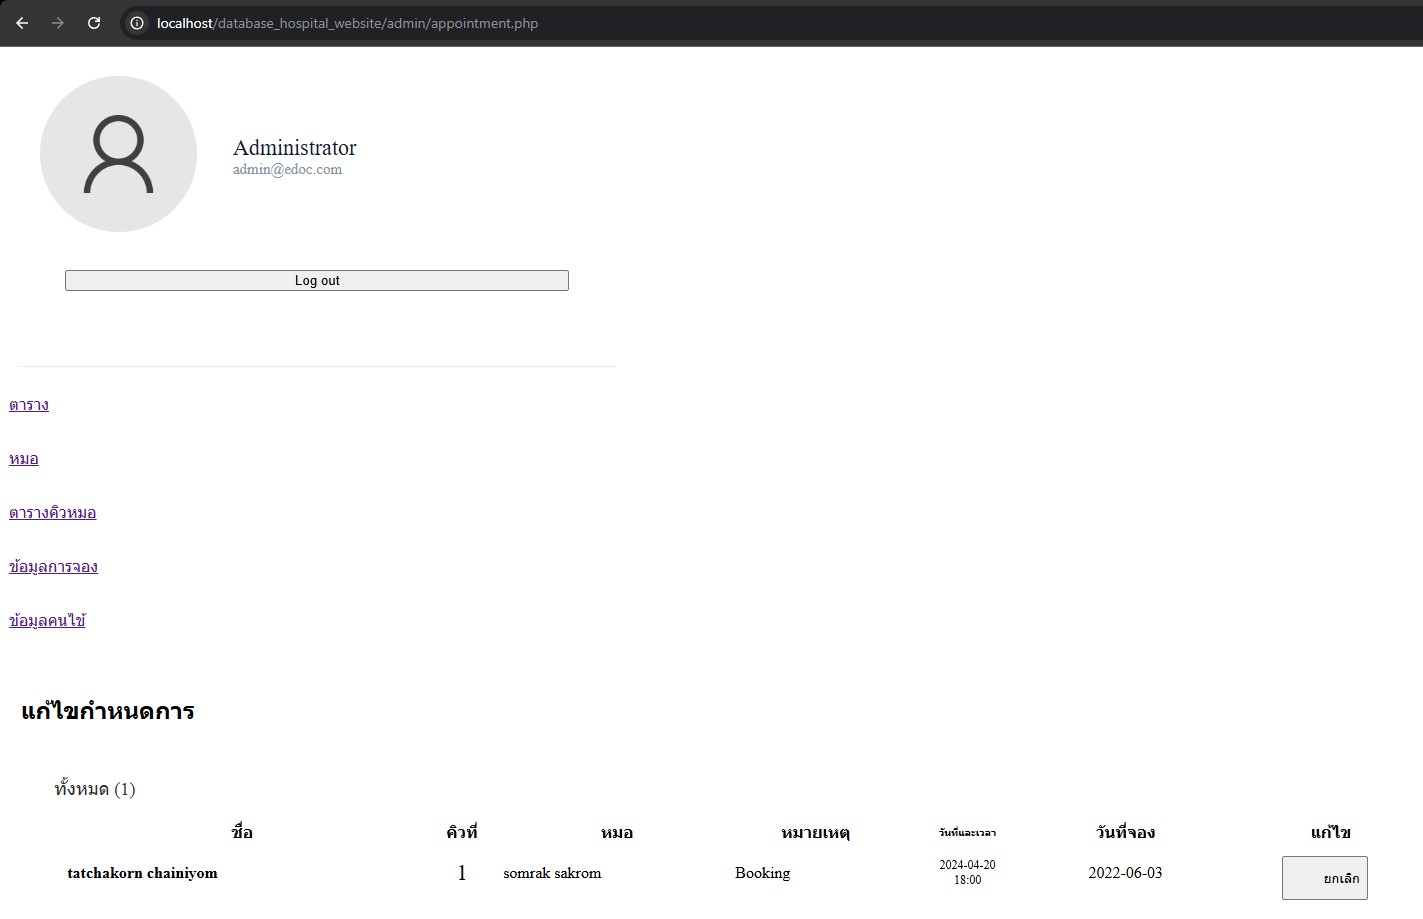Focus the address bar URL
The height and width of the screenshot is (919, 1423).
347,23
